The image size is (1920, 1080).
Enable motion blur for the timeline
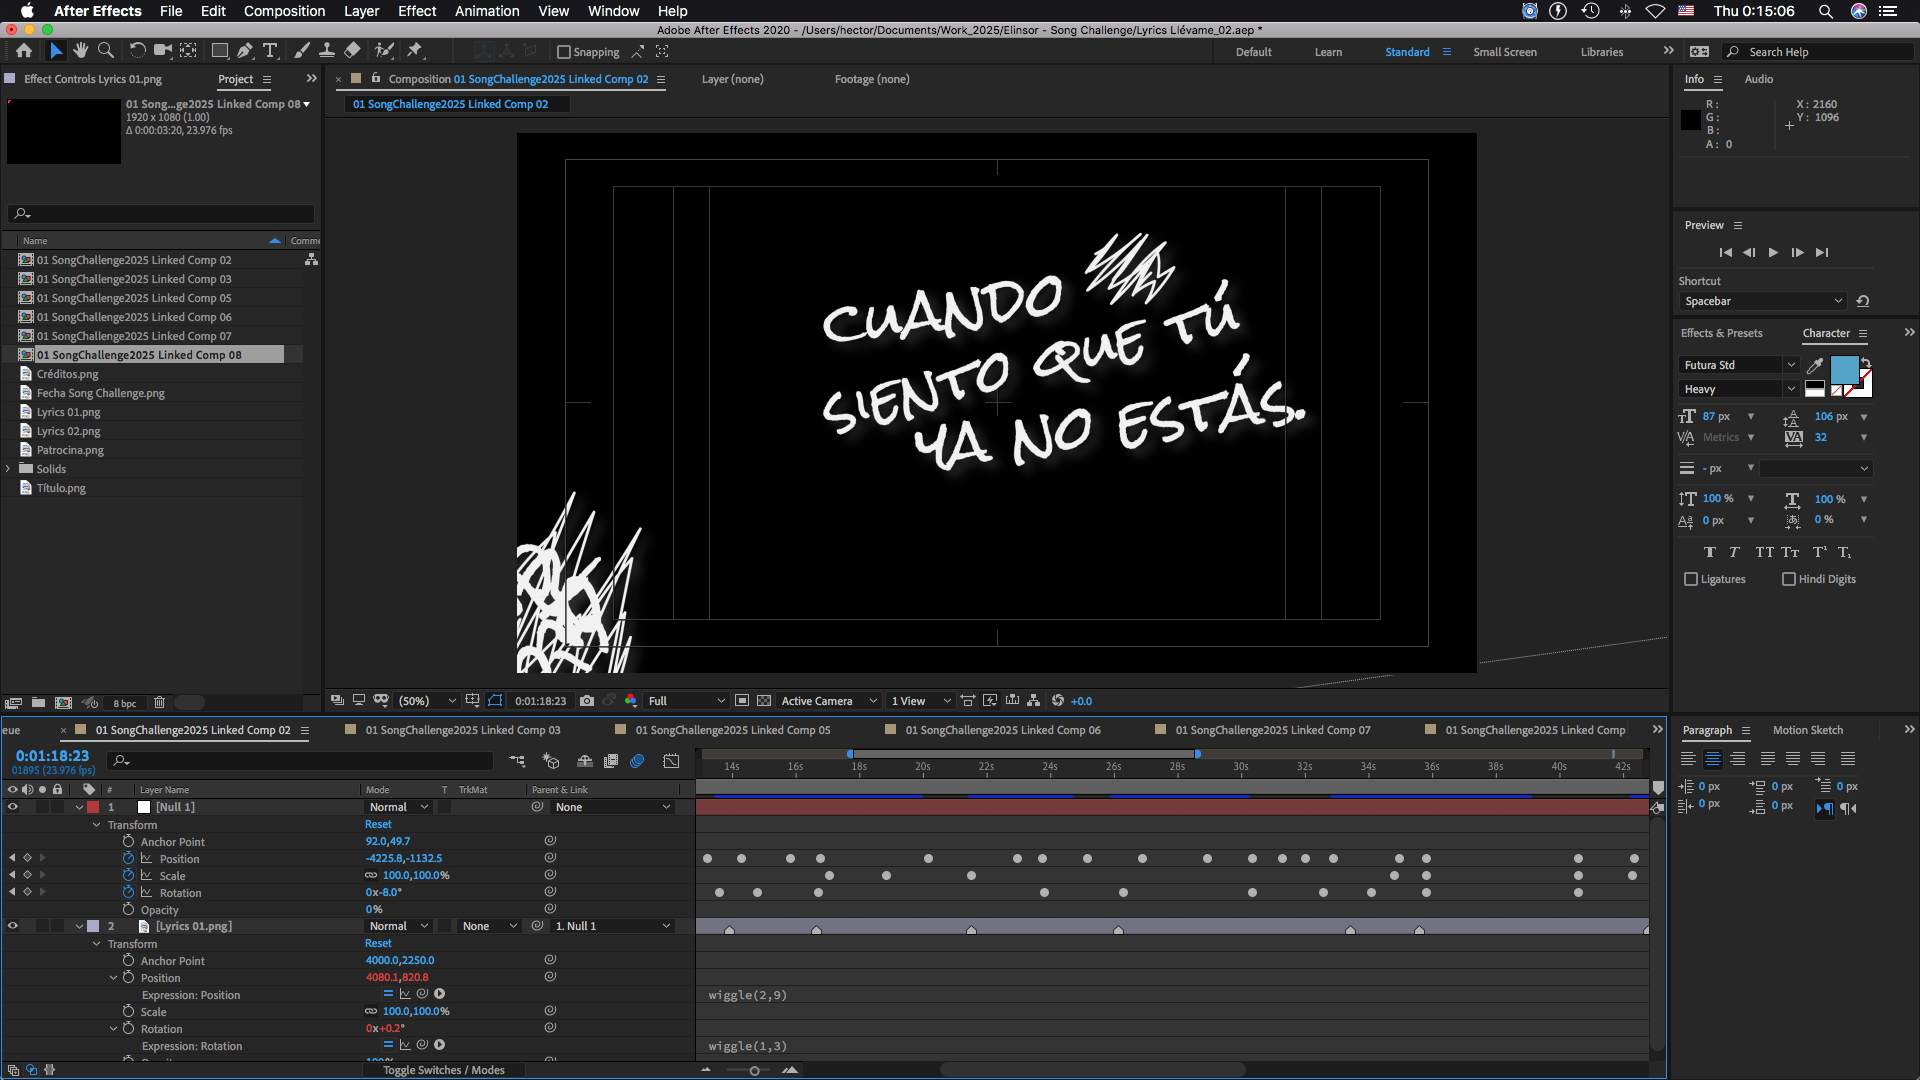pyautogui.click(x=637, y=761)
